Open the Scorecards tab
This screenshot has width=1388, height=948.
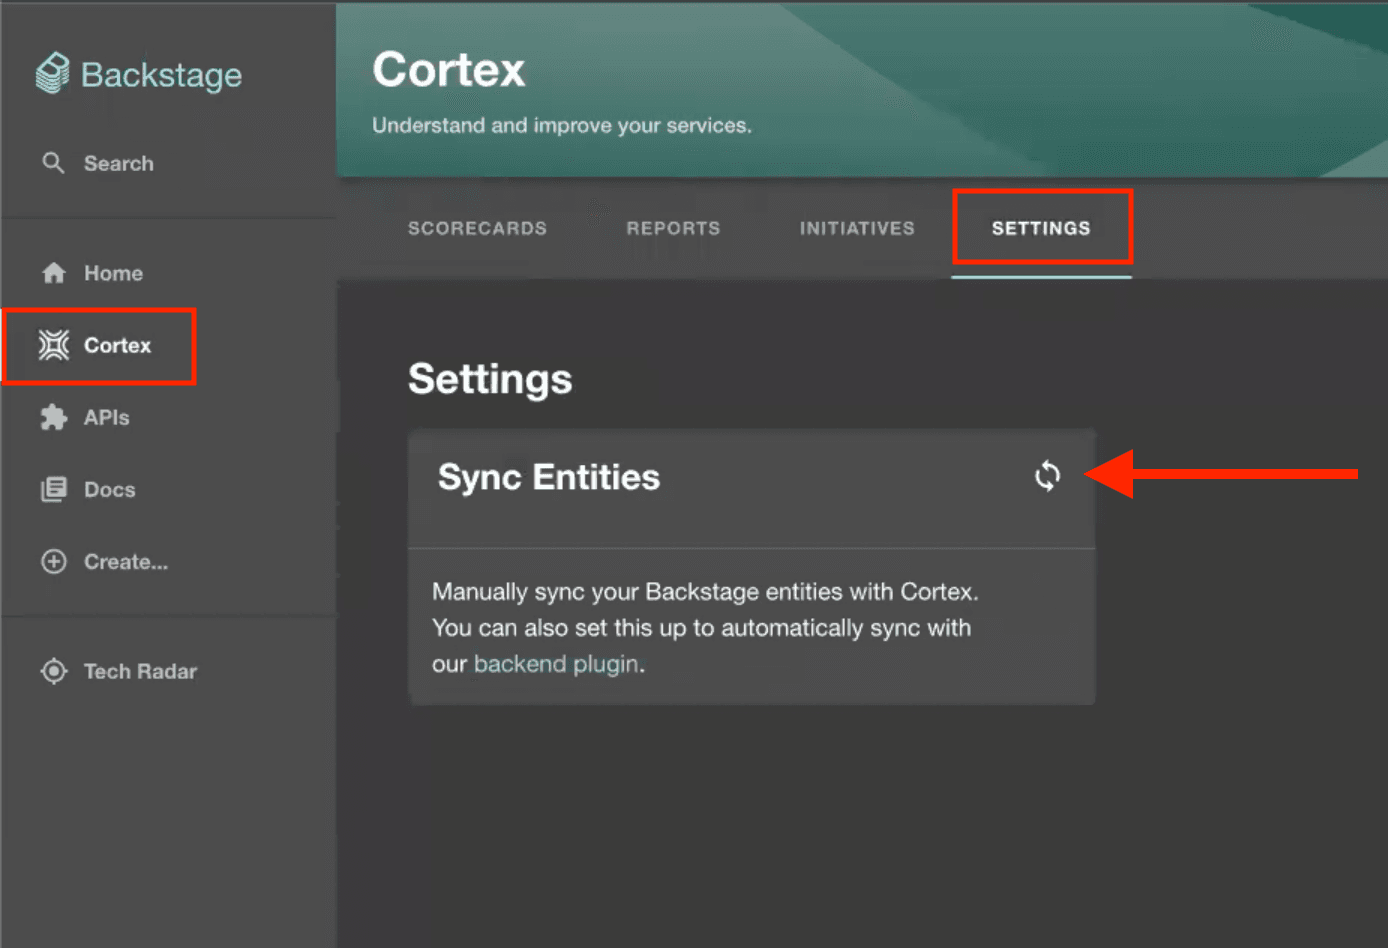(477, 228)
